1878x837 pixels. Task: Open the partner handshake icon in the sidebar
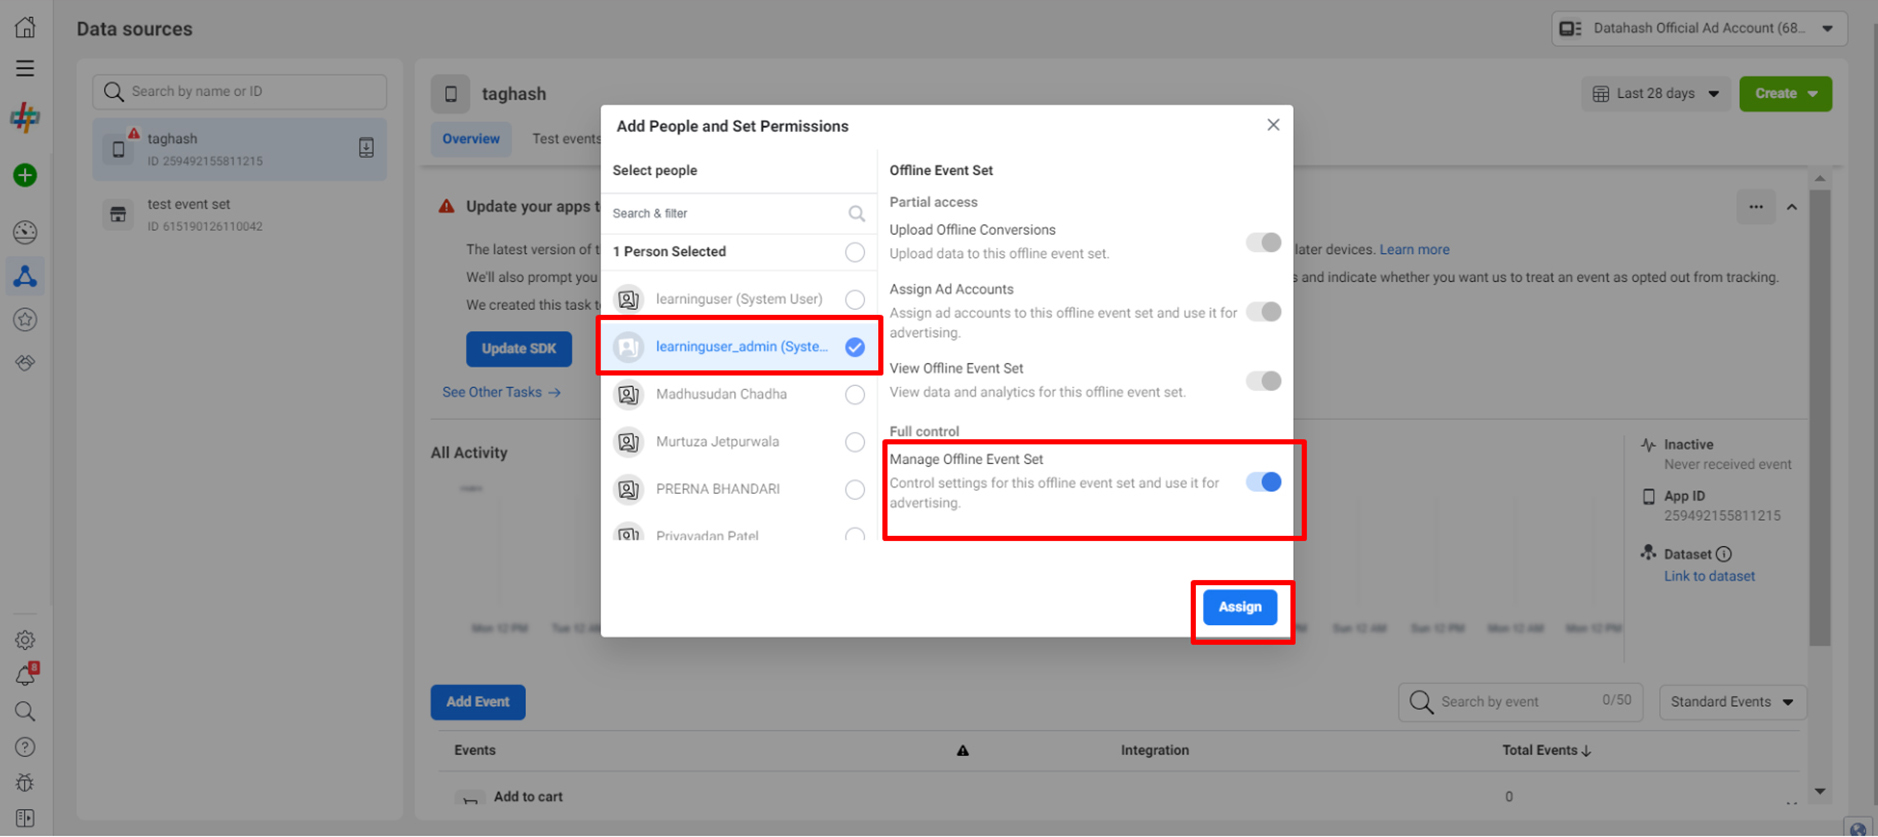coord(25,363)
